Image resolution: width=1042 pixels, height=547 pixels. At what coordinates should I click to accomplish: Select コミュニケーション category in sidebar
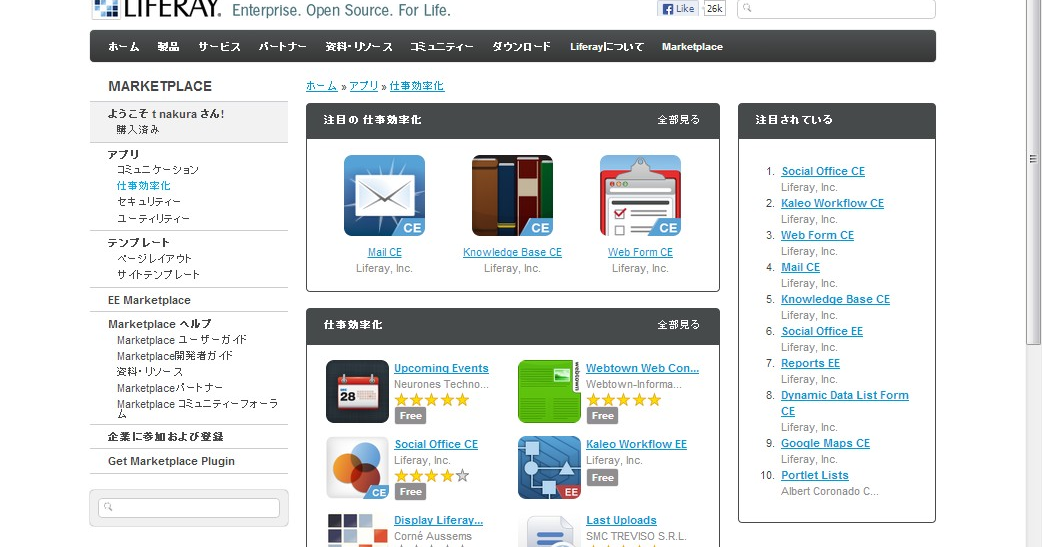(x=157, y=169)
